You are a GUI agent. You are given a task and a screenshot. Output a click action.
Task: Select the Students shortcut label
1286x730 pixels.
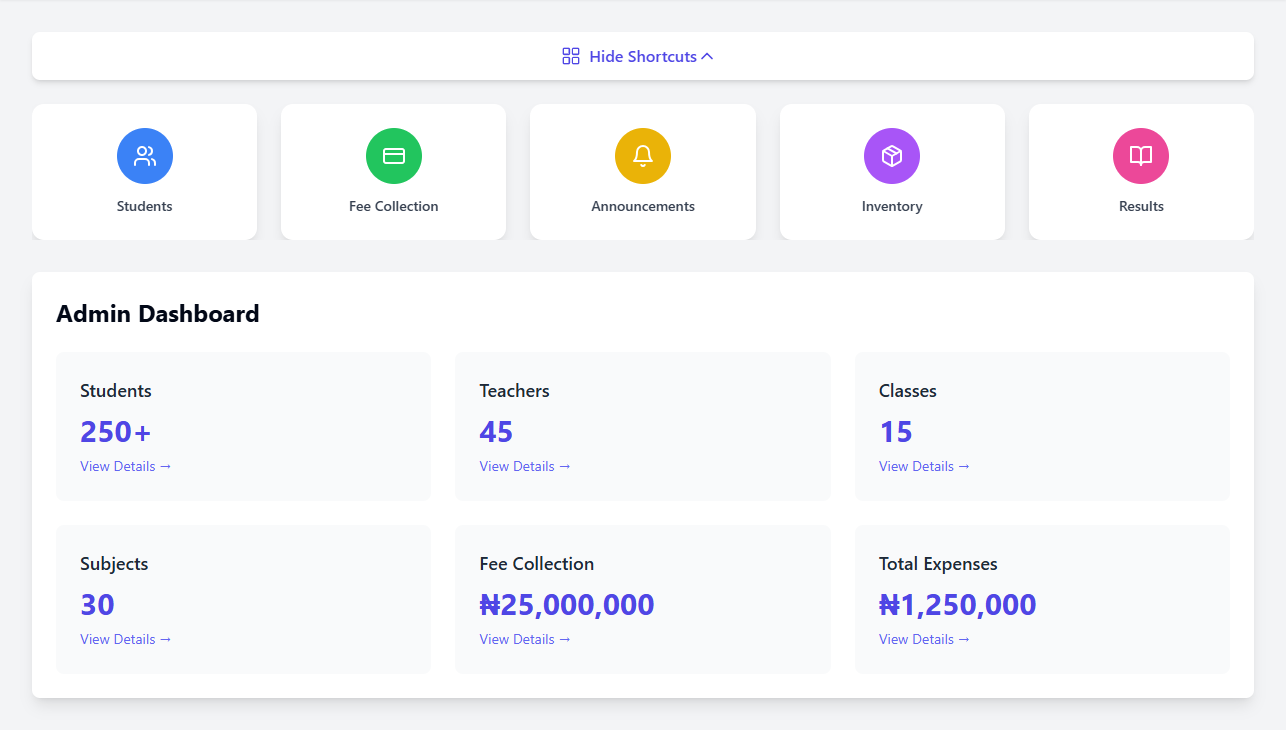click(145, 206)
